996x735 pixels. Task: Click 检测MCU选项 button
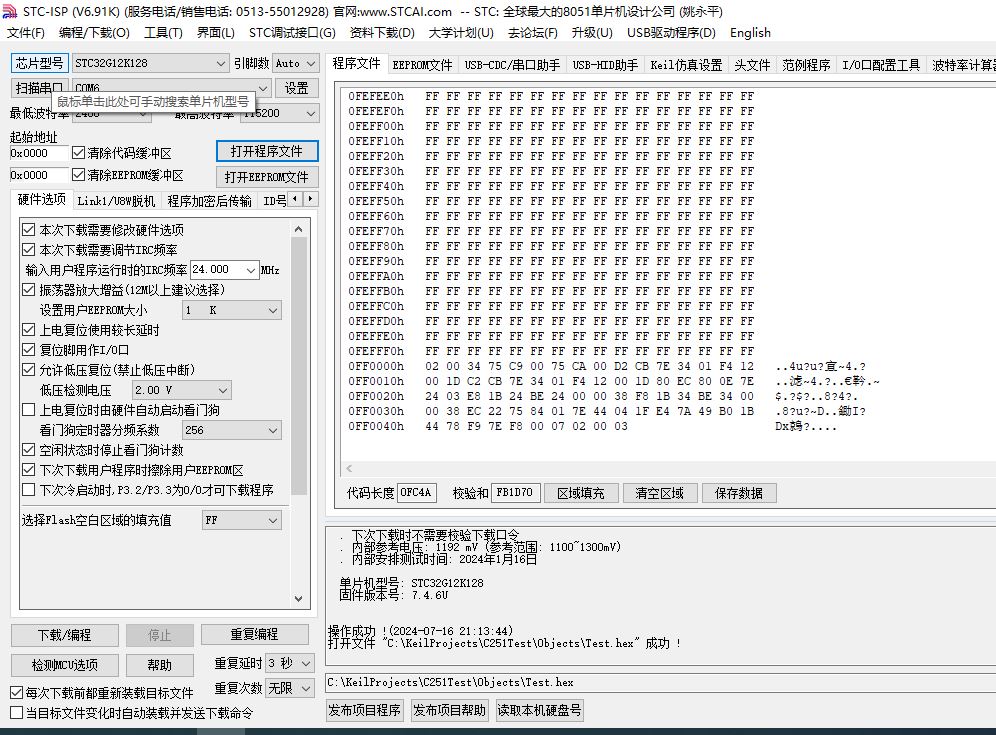click(65, 665)
